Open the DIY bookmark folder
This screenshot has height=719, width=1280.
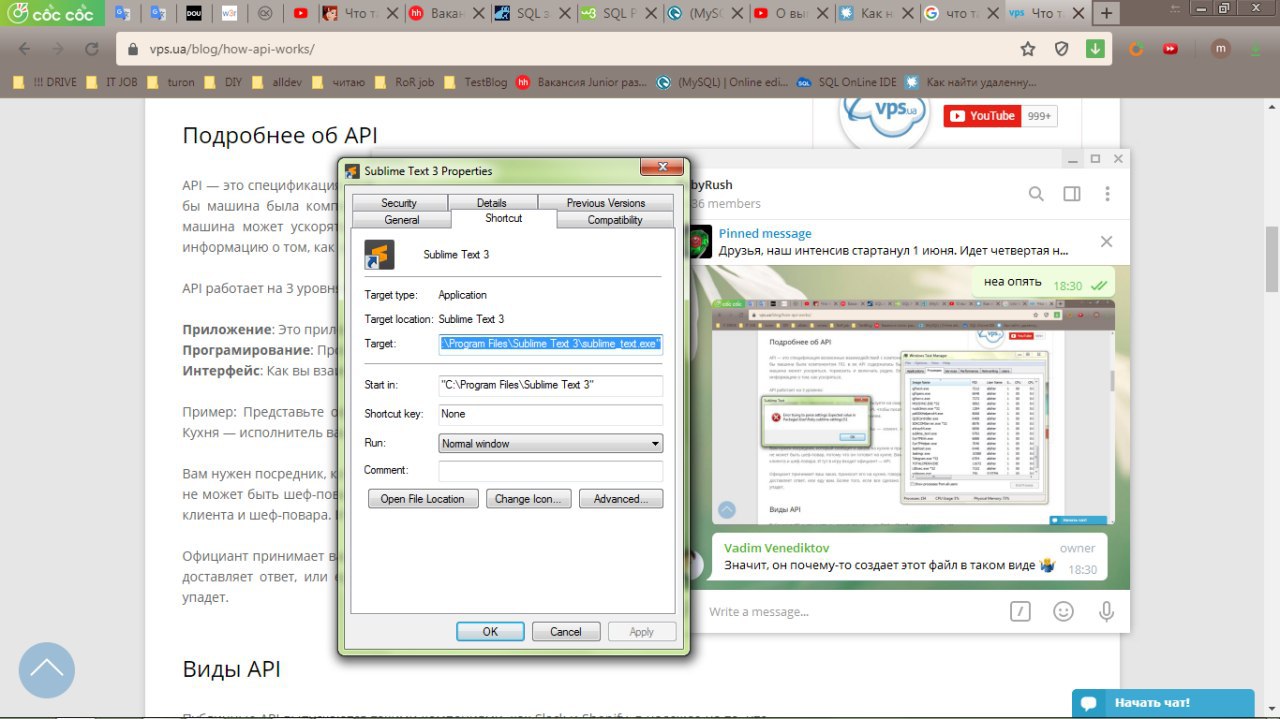[x=223, y=82]
